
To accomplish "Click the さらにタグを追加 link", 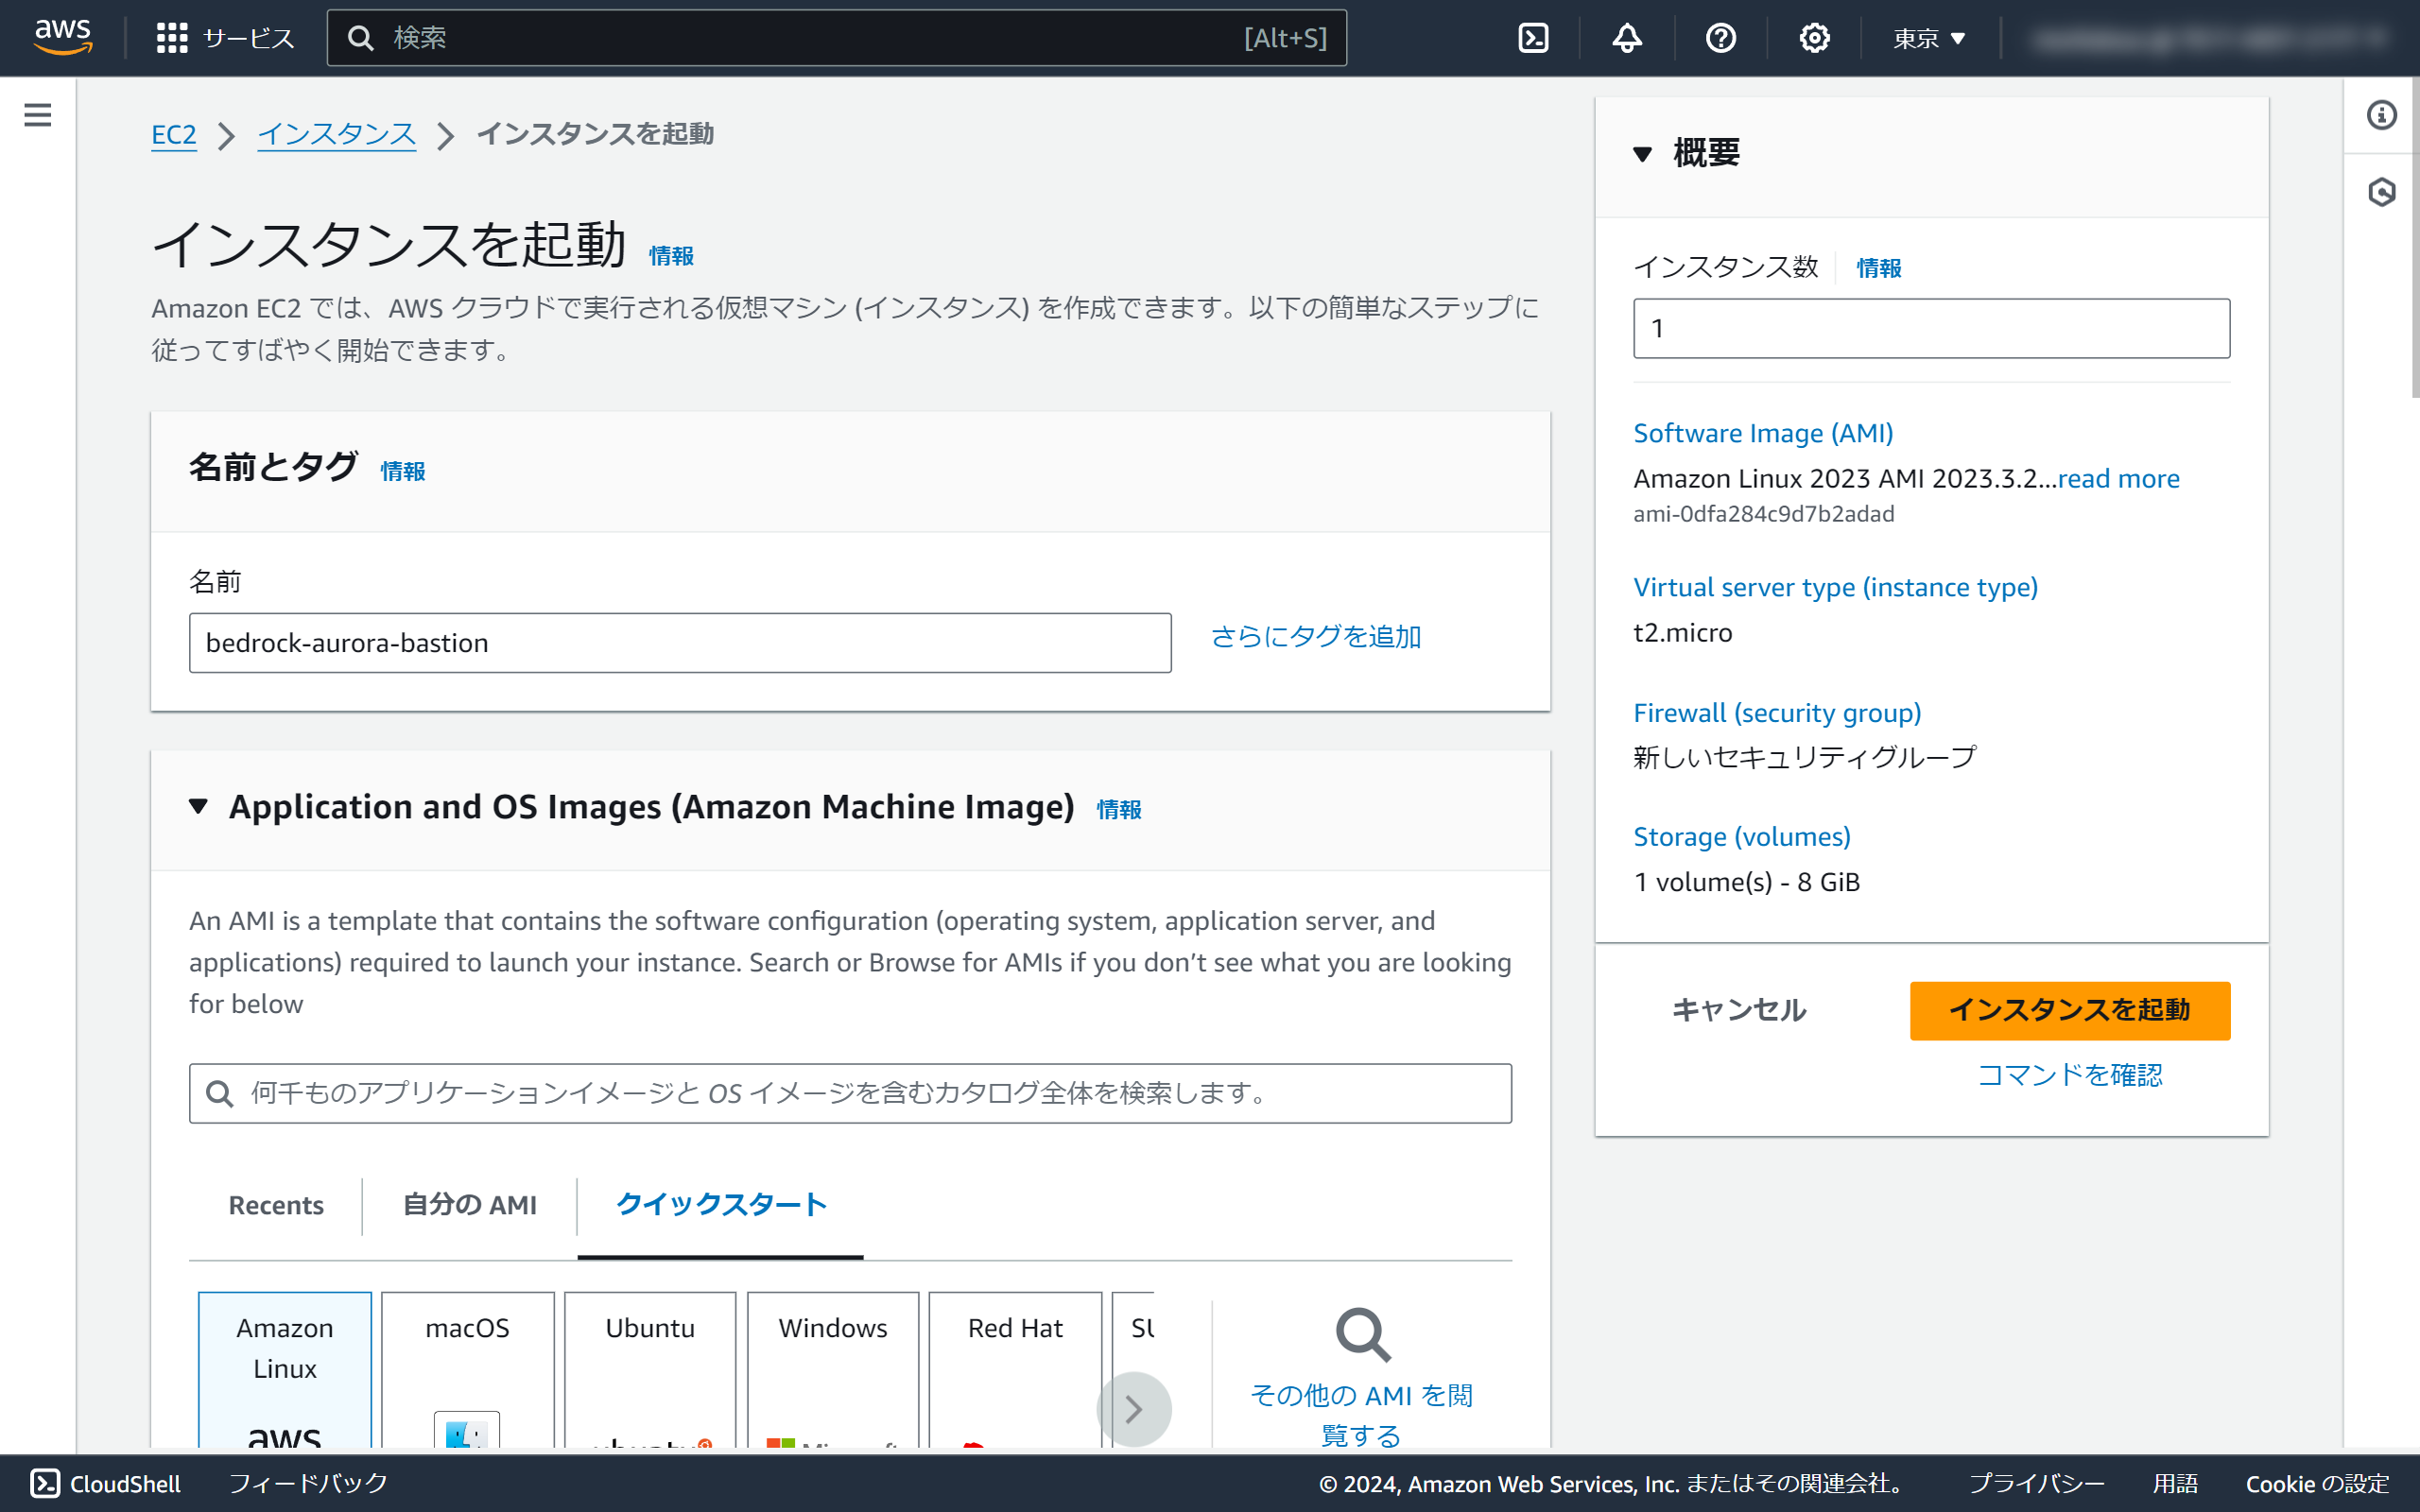I will [1315, 637].
